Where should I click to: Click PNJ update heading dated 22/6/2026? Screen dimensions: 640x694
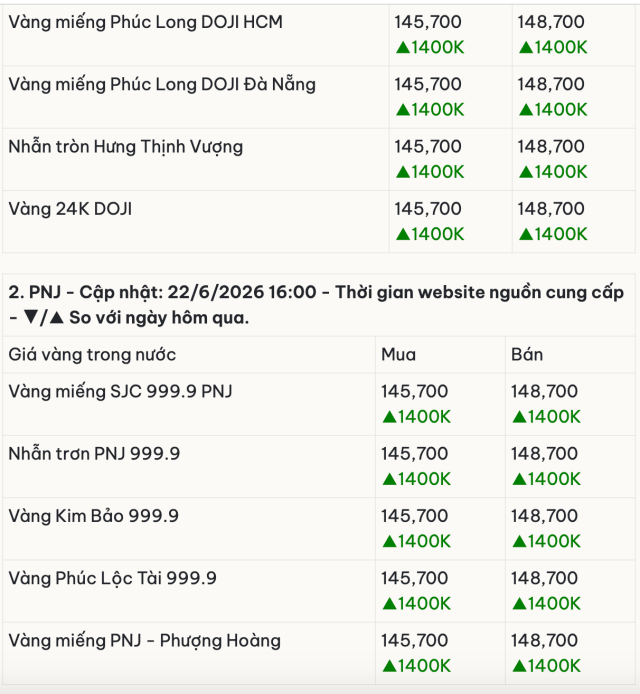click(x=316, y=305)
